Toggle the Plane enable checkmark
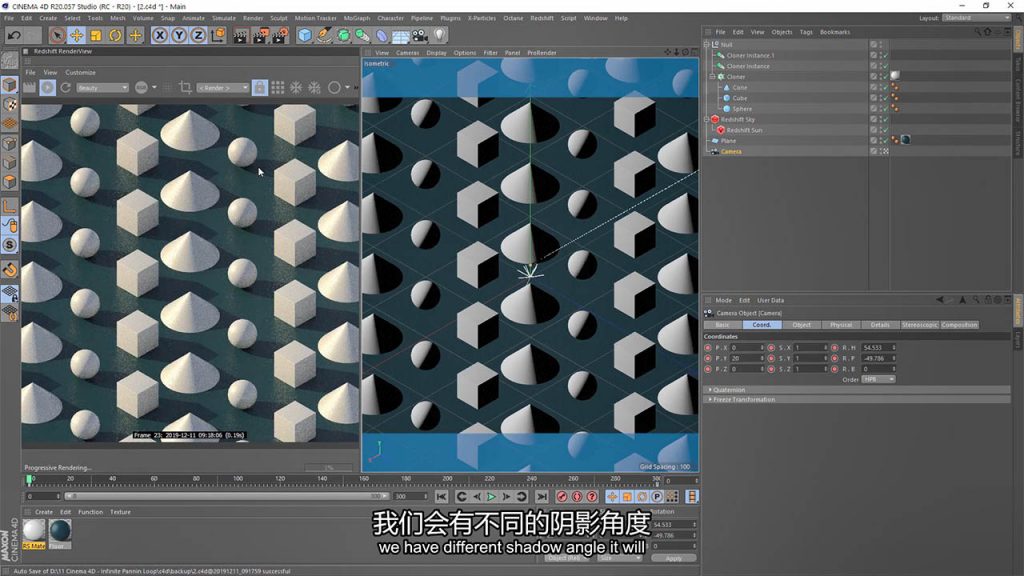1024x576 pixels. pos(885,141)
